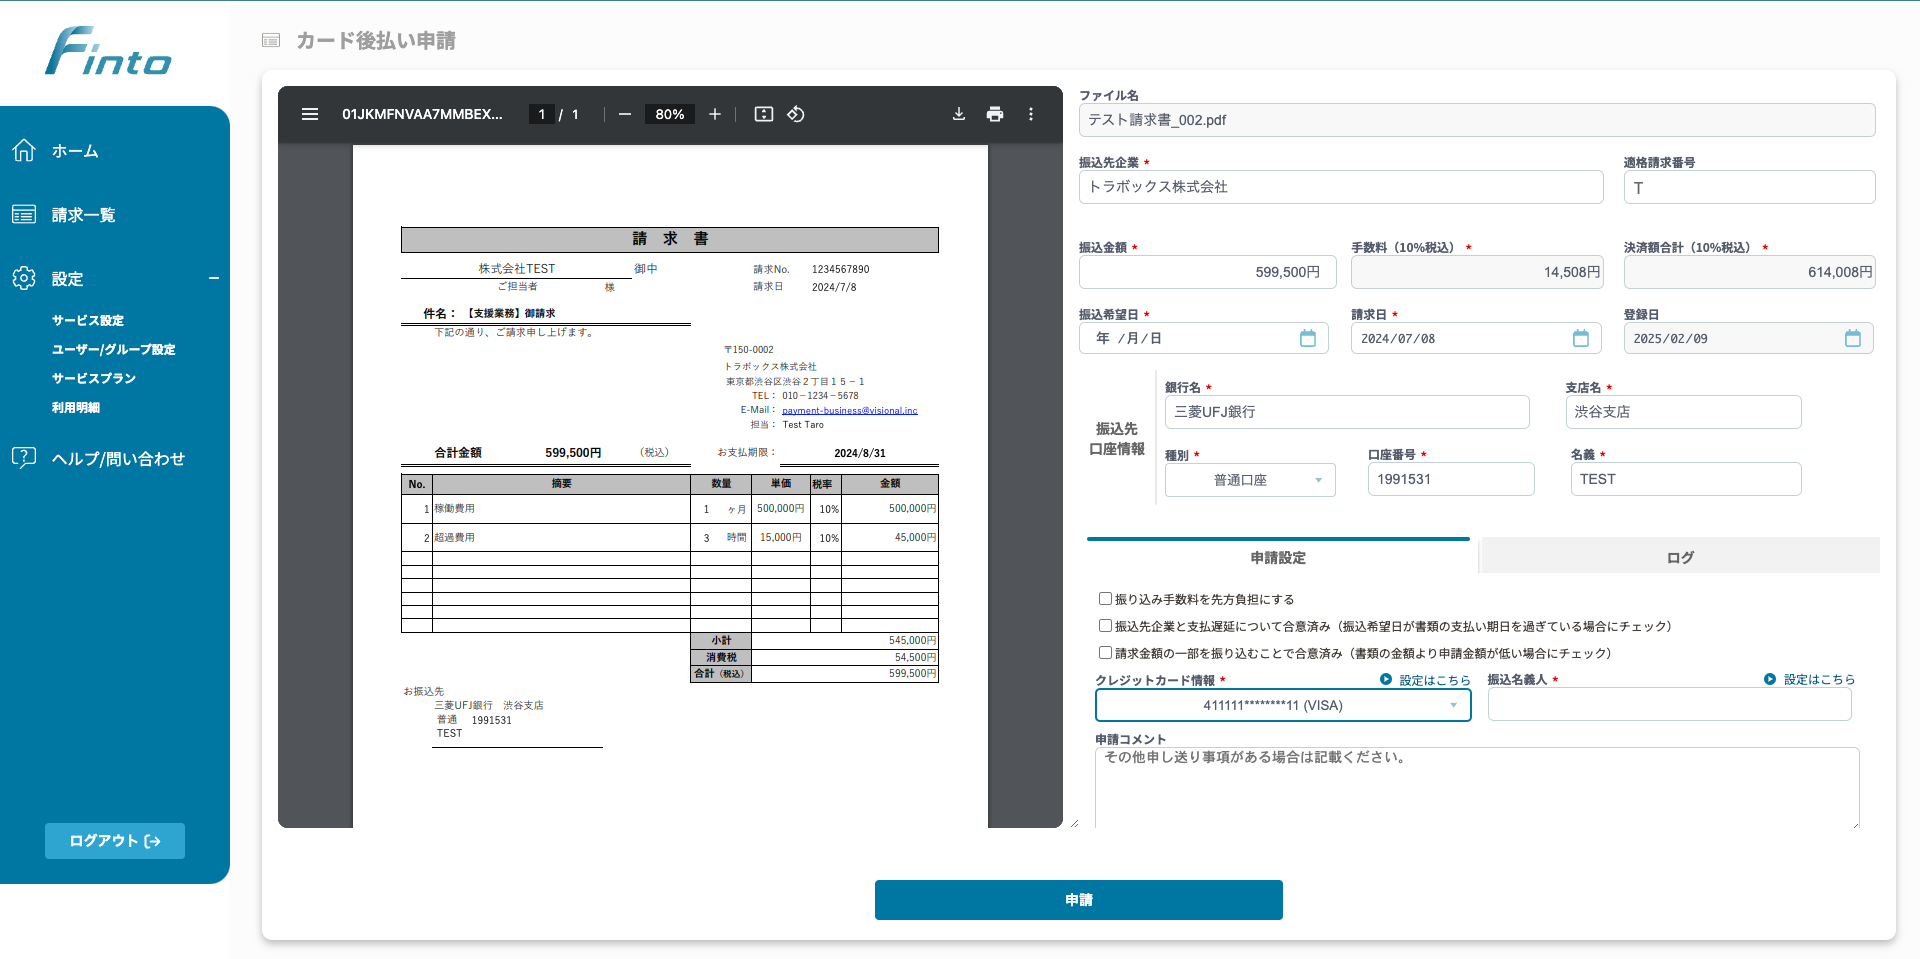Screen dimensions: 1920x959
Task: Click the PDF zoom out minus icon
Action: (x=625, y=114)
